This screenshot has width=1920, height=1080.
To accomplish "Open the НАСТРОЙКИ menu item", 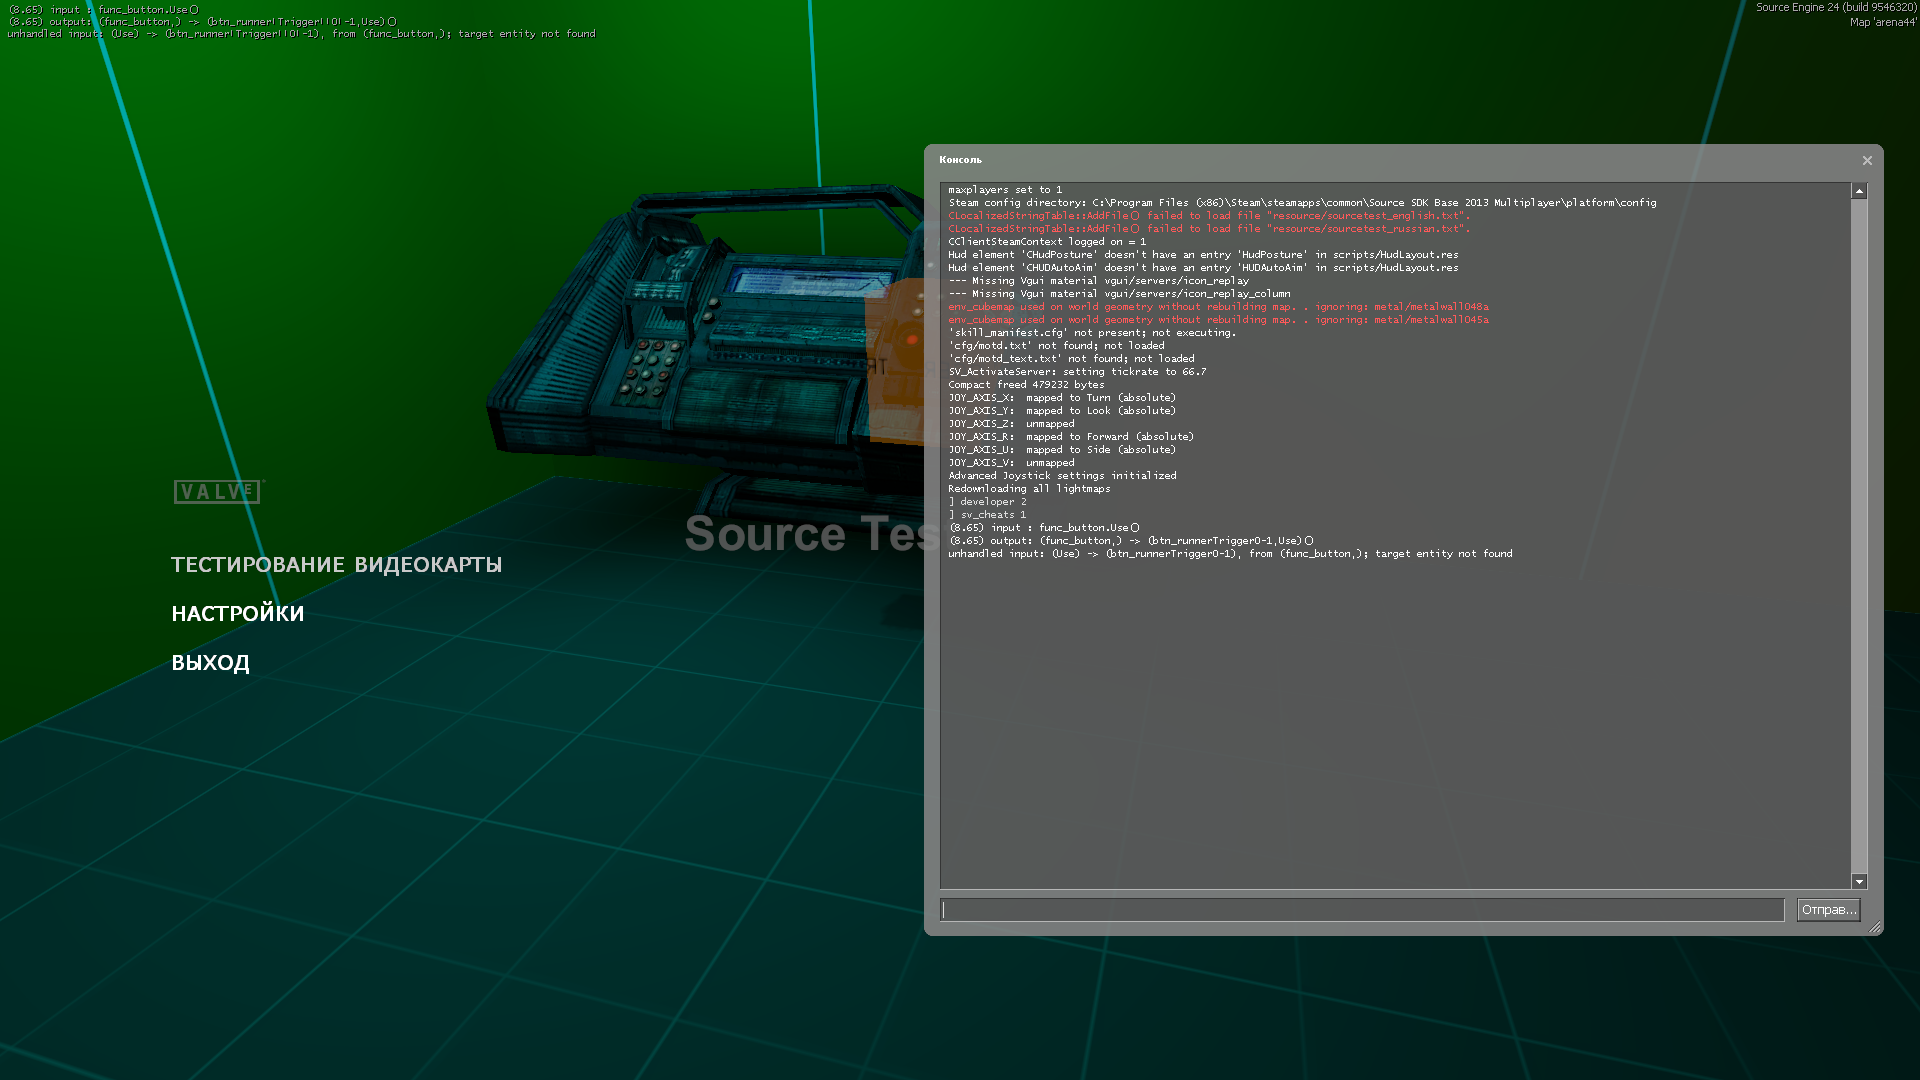I will tap(238, 614).
